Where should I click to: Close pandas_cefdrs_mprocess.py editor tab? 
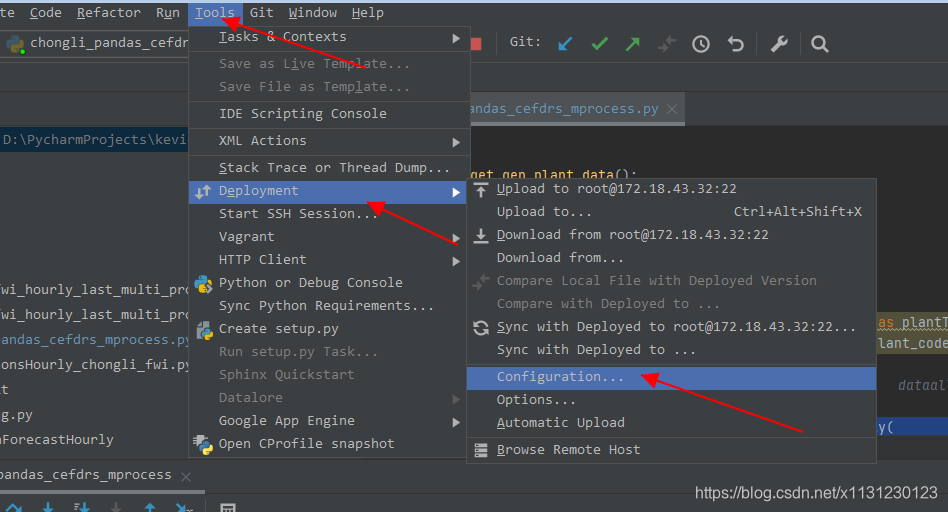tap(672, 109)
